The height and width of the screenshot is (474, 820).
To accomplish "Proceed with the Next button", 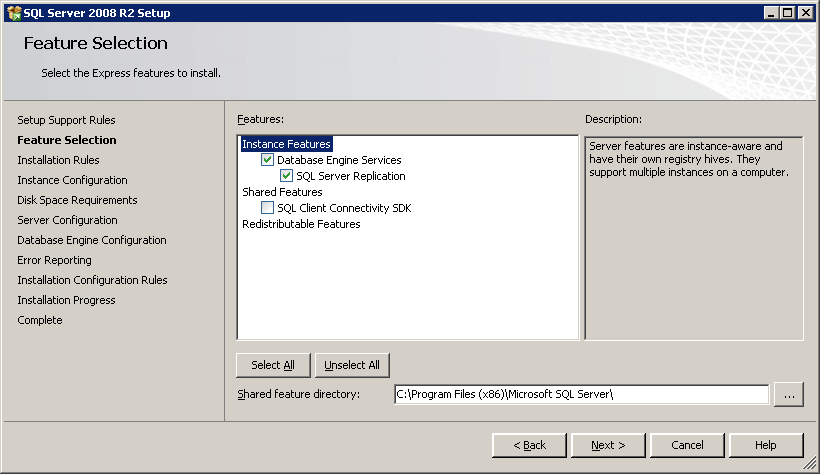I will point(608,445).
